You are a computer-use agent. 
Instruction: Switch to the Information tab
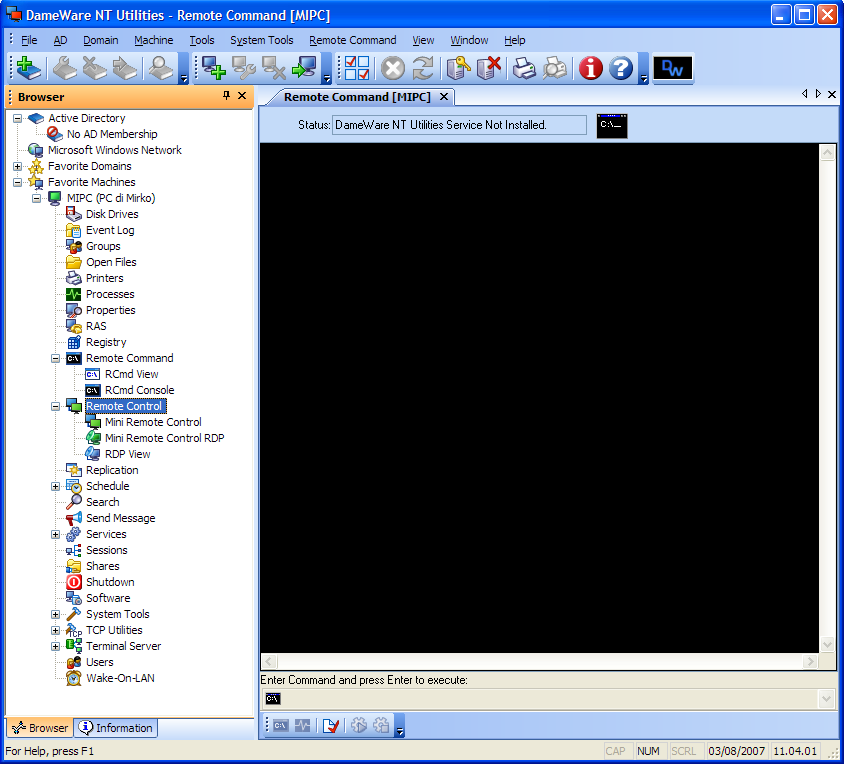pos(116,728)
